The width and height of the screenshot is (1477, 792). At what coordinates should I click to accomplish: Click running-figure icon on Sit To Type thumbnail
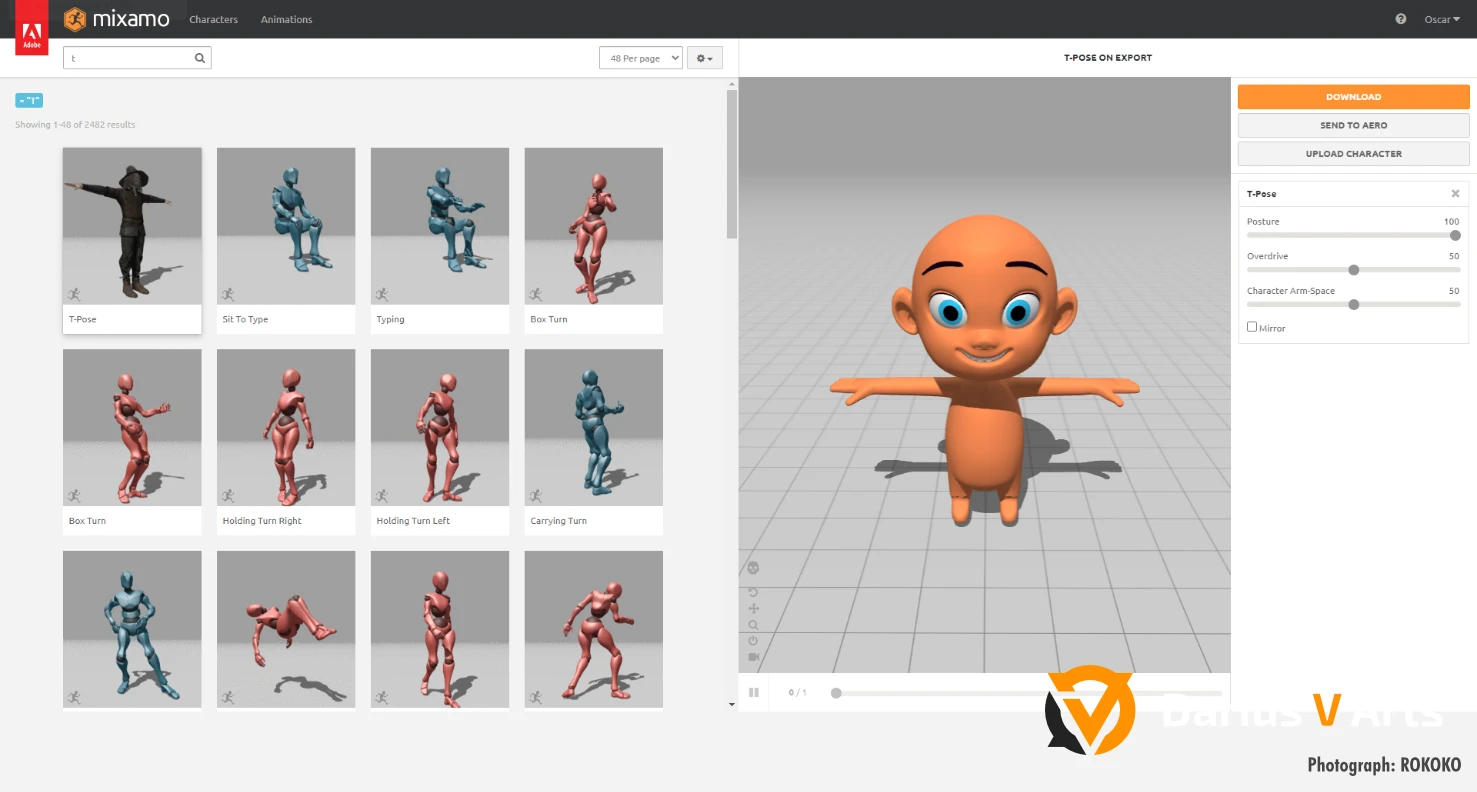(x=228, y=294)
